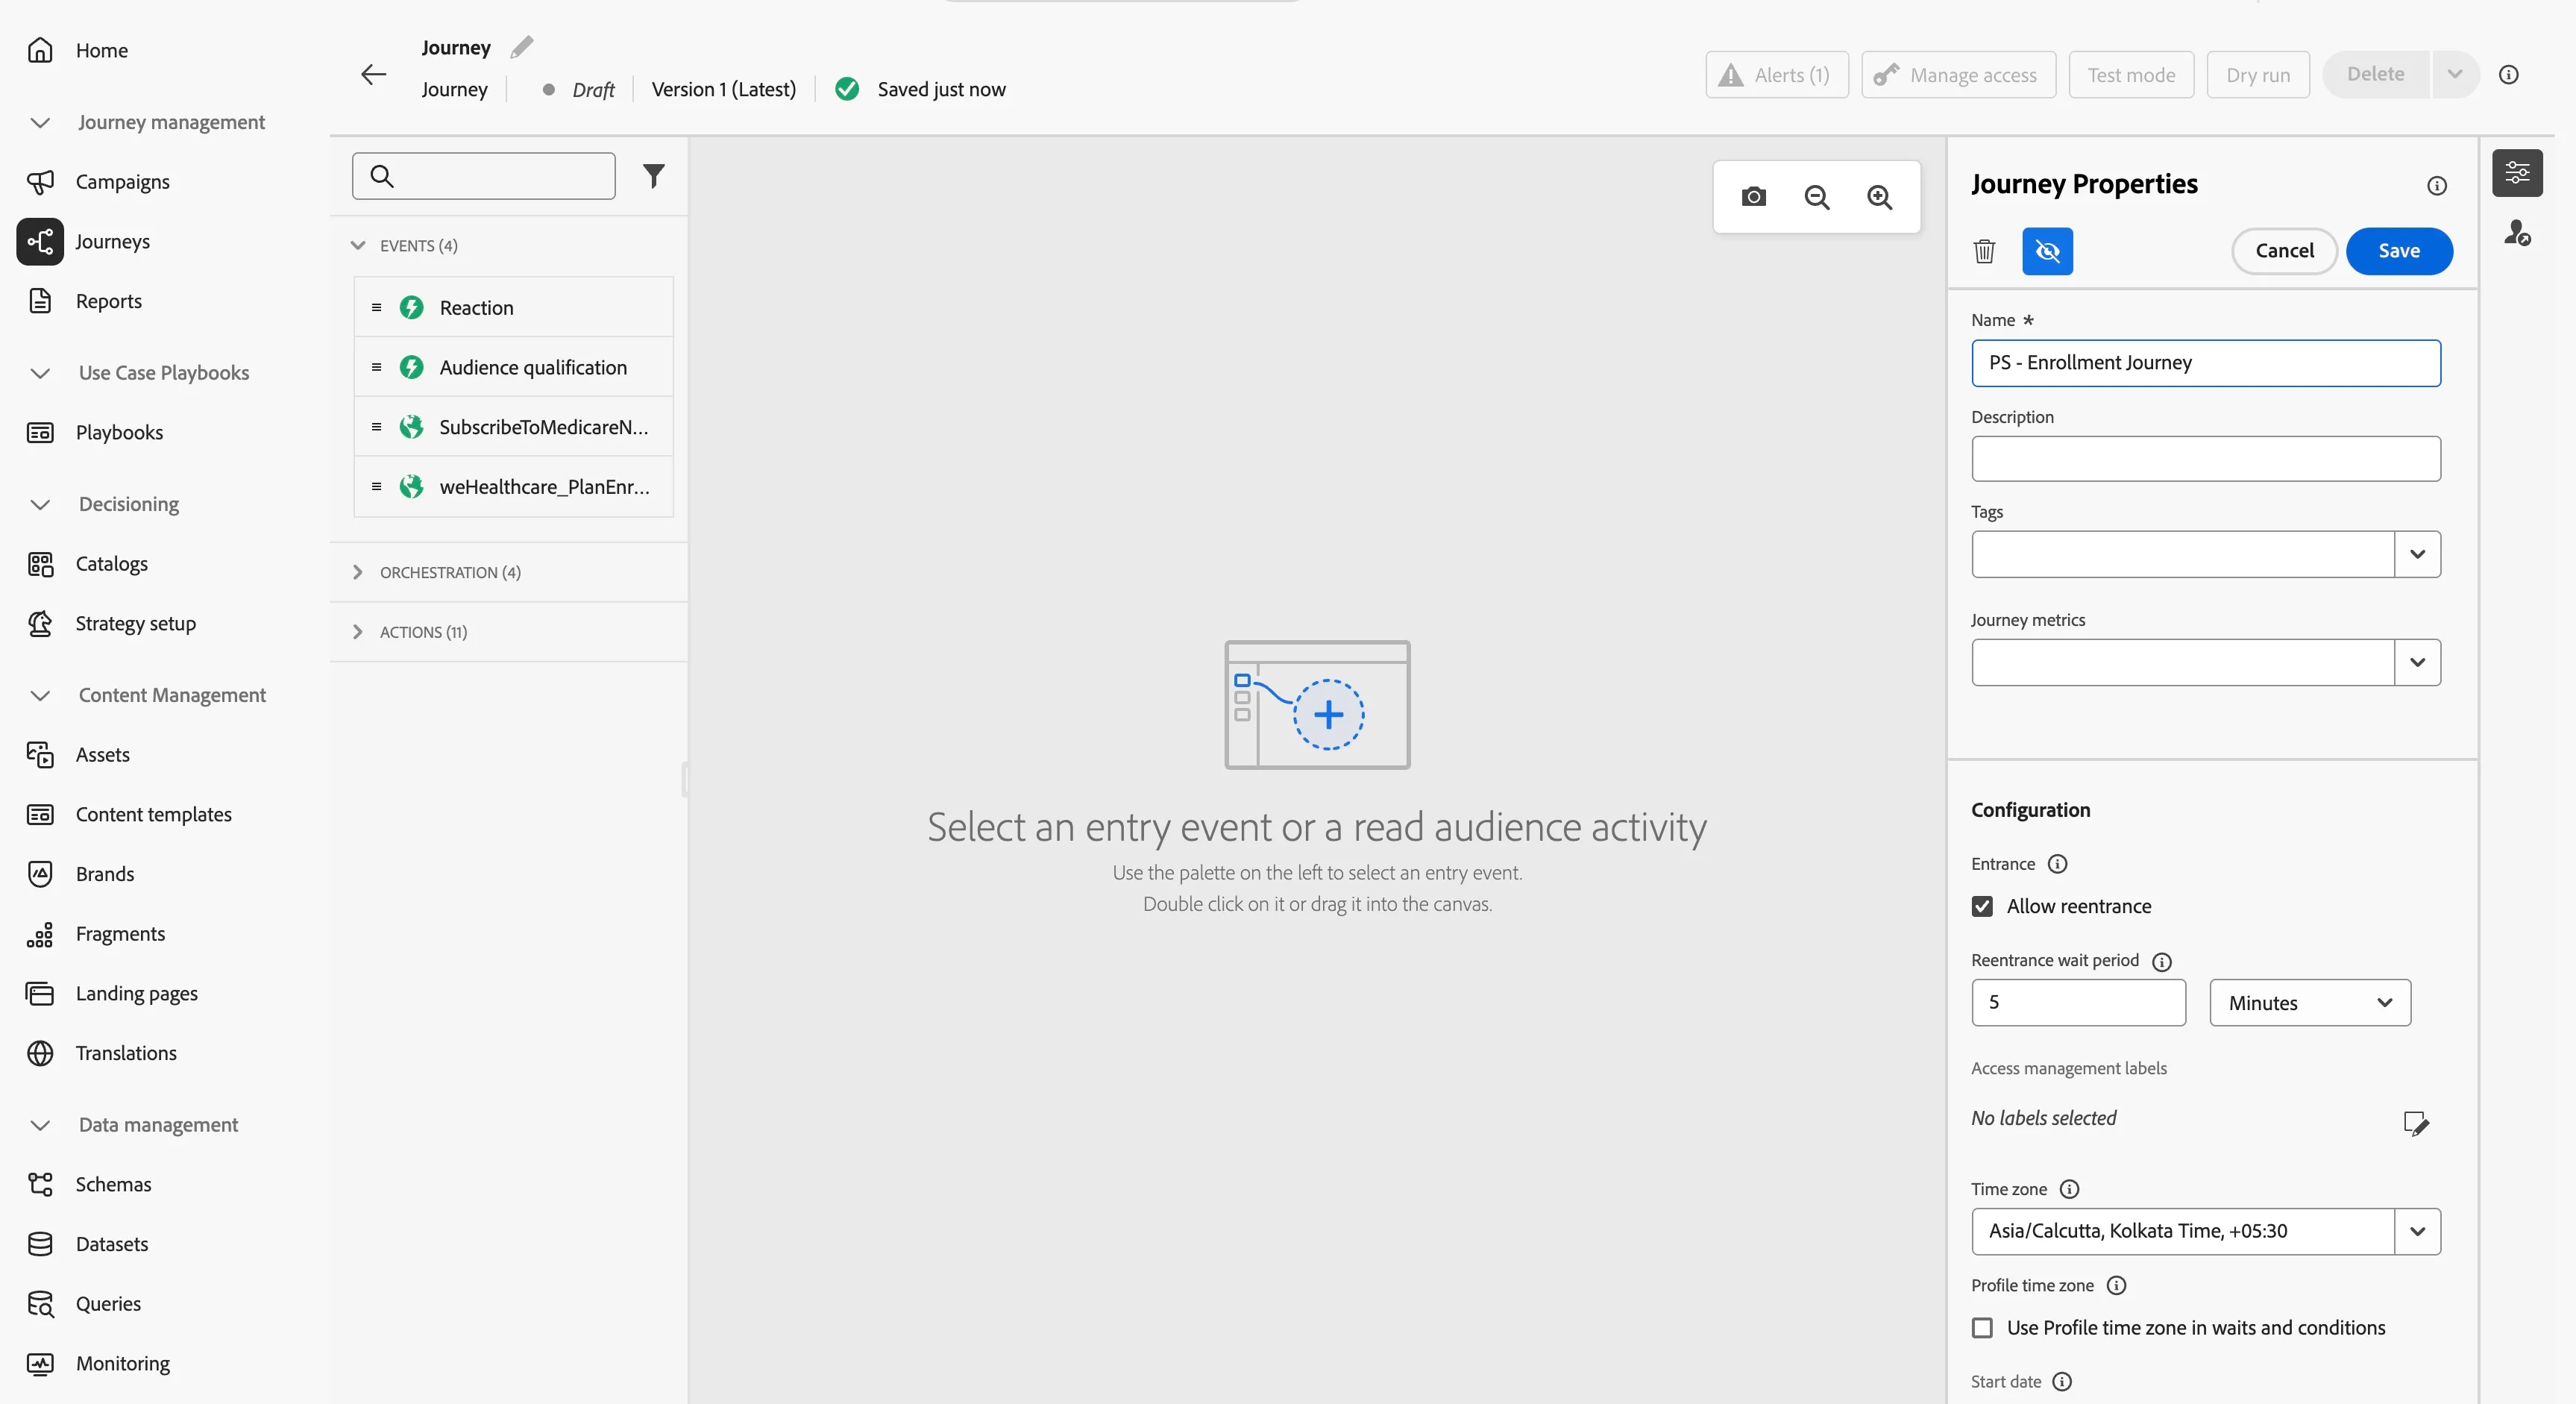Click the info icon beside Journey Properties
This screenshot has width=2576, height=1404.
(x=2437, y=185)
